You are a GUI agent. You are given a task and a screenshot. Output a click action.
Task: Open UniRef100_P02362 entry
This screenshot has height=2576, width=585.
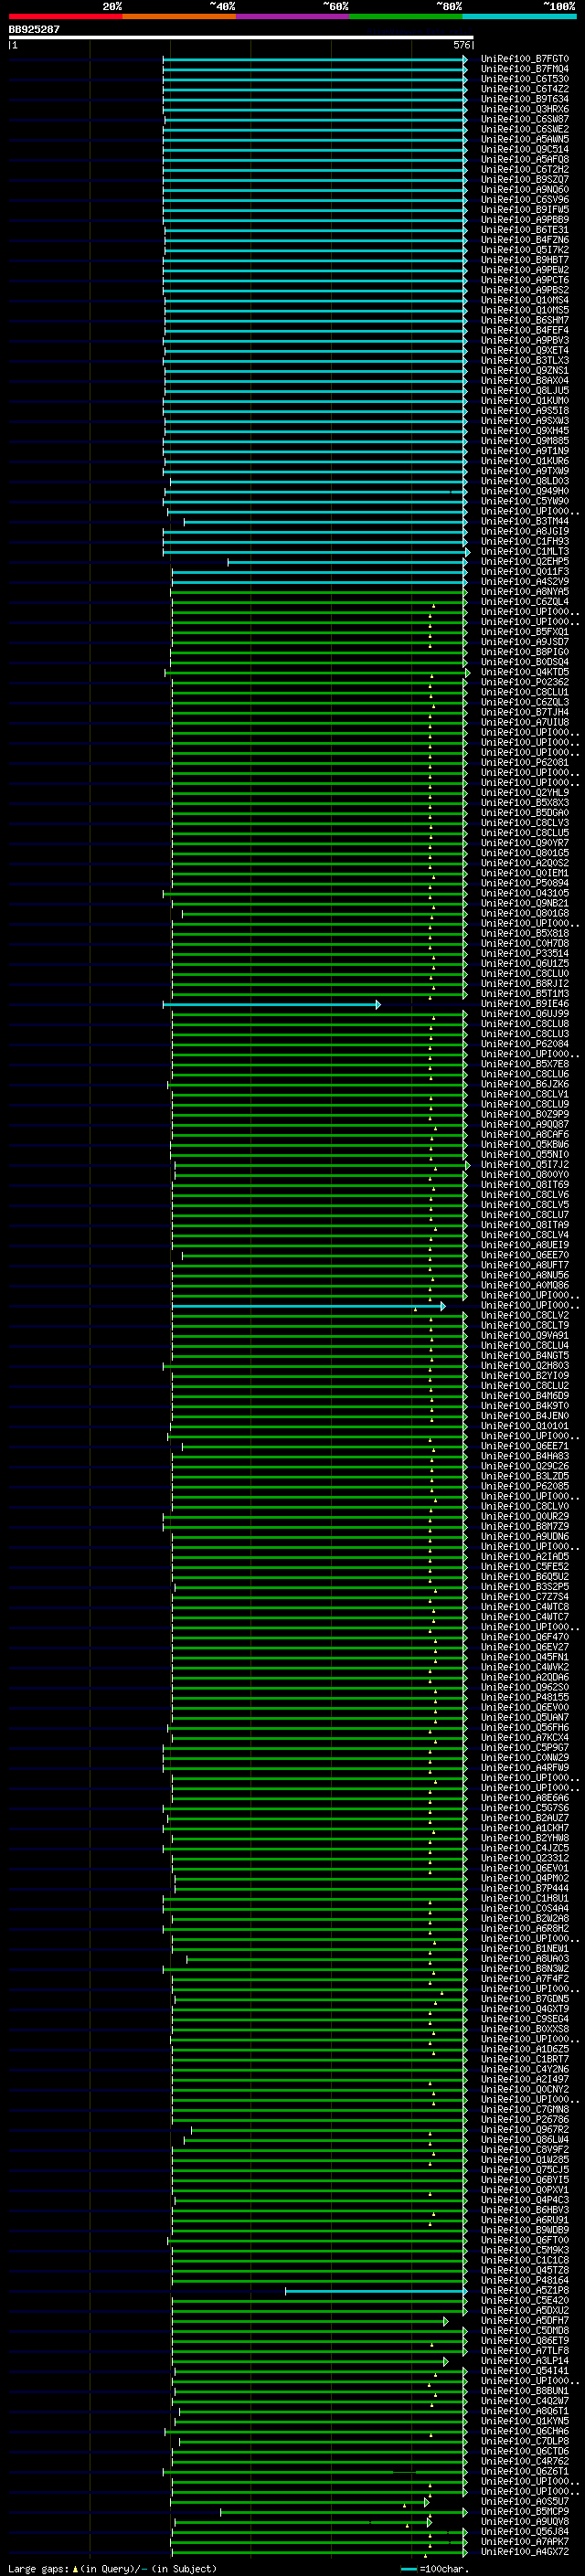click(x=525, y=682)
